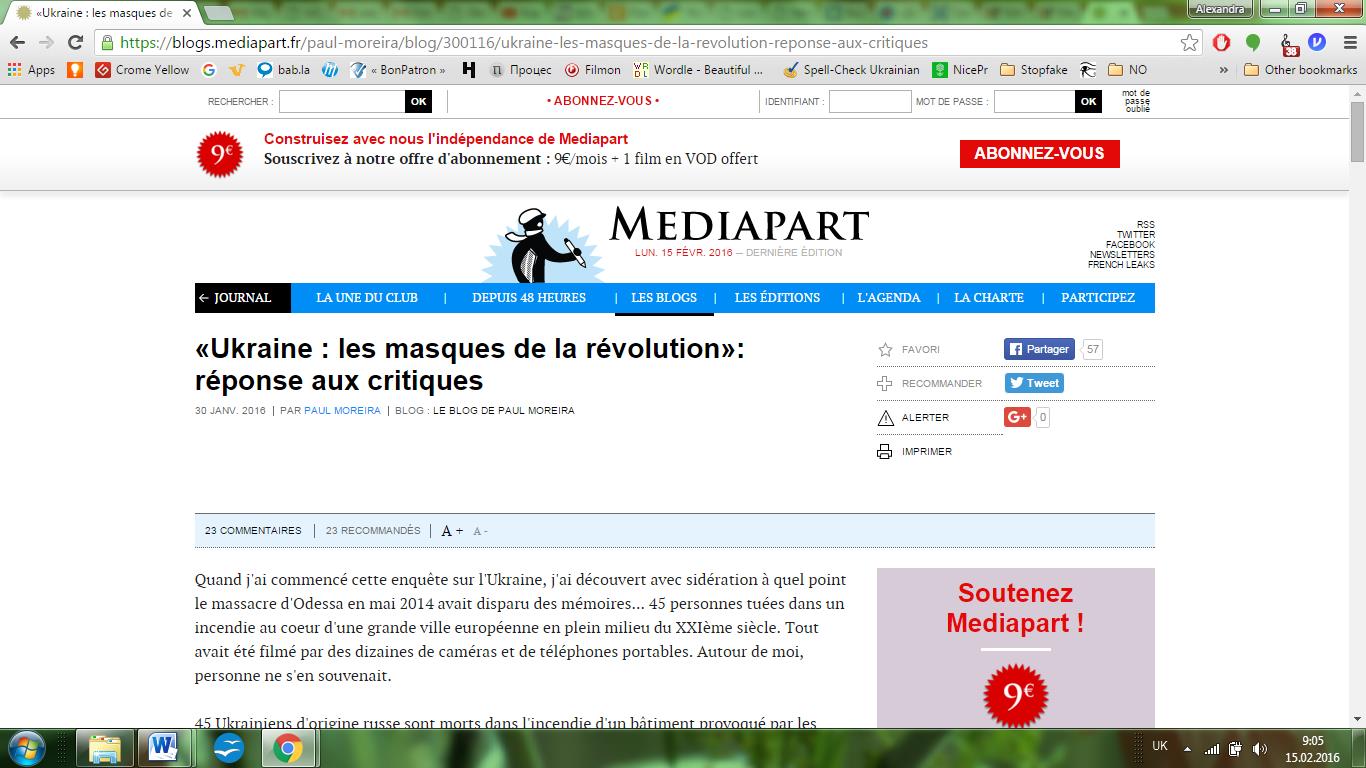View 23 RECOMMANDÉS
Viewport: 1366px width, 768px height.
[x=373, y=531]
